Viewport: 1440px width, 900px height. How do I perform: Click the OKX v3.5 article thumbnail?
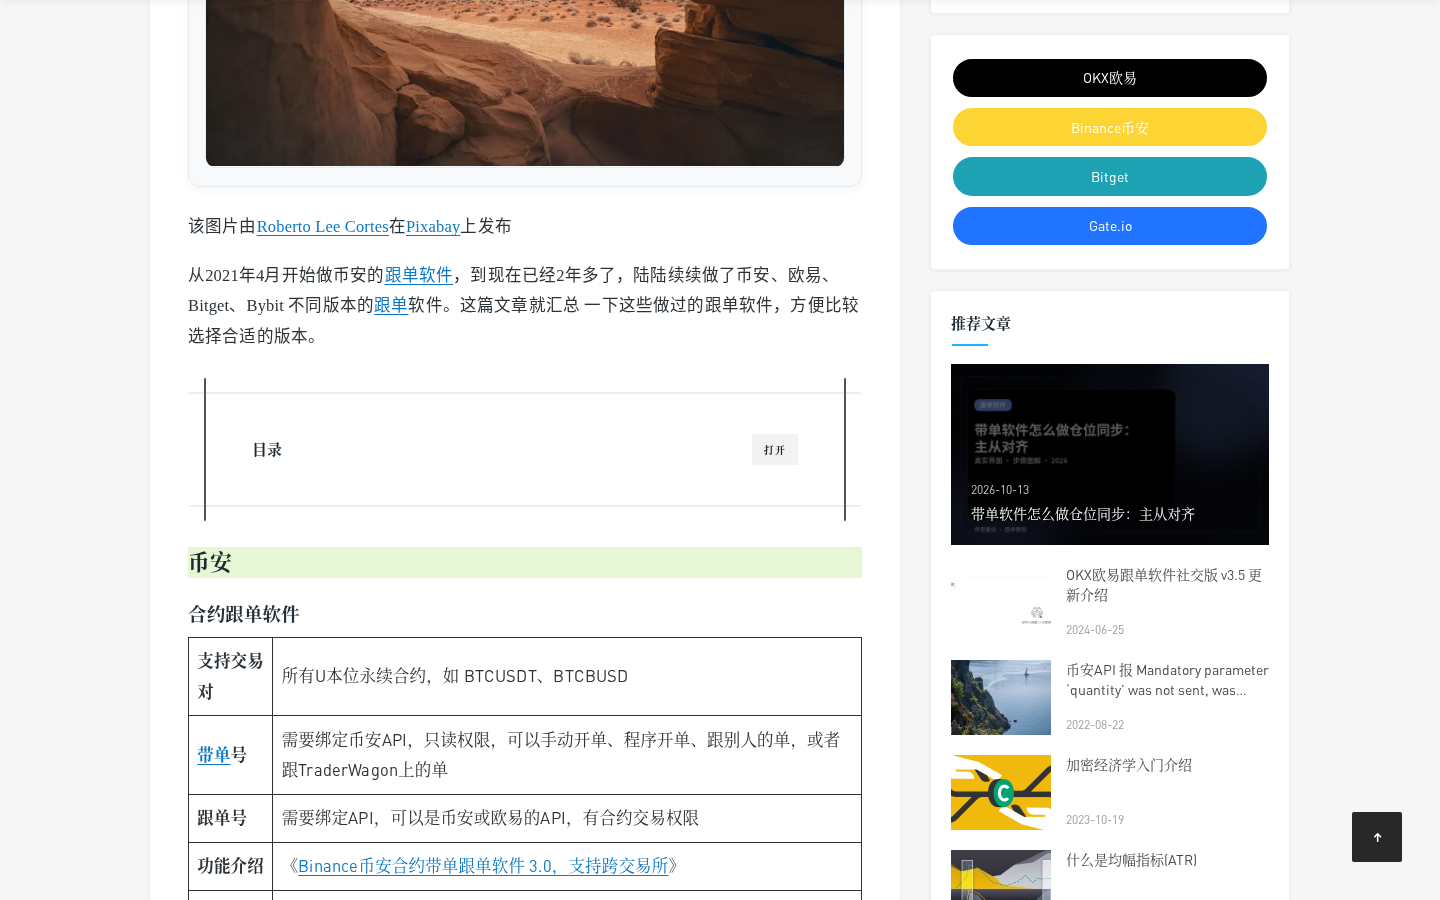[1001, 602]
